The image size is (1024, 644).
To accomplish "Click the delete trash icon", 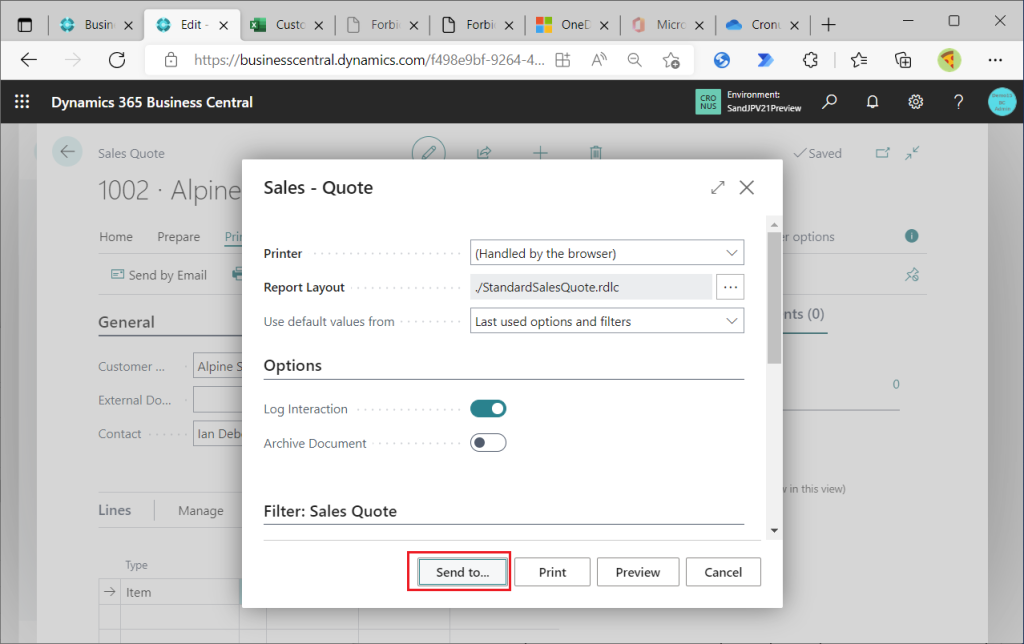I will 596,153.
